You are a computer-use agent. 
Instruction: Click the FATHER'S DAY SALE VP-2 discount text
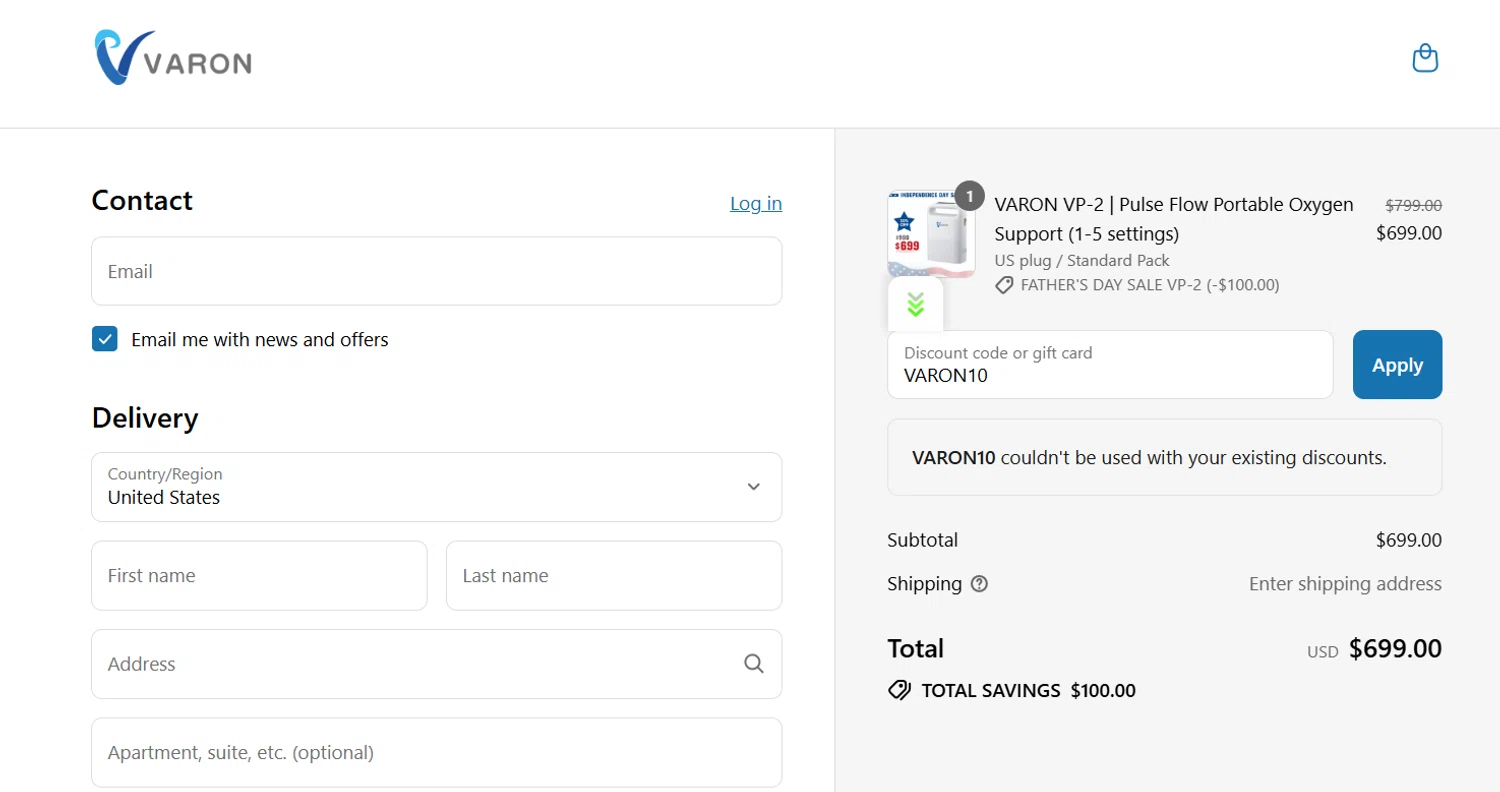(x=1150, y=285)
